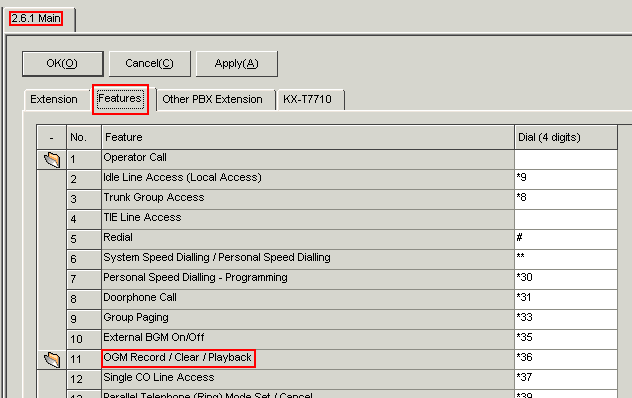This screenshot has width=632, height=398.
Task: Click the empty TIE Line Access dial field
Action: tap(566, 219)
